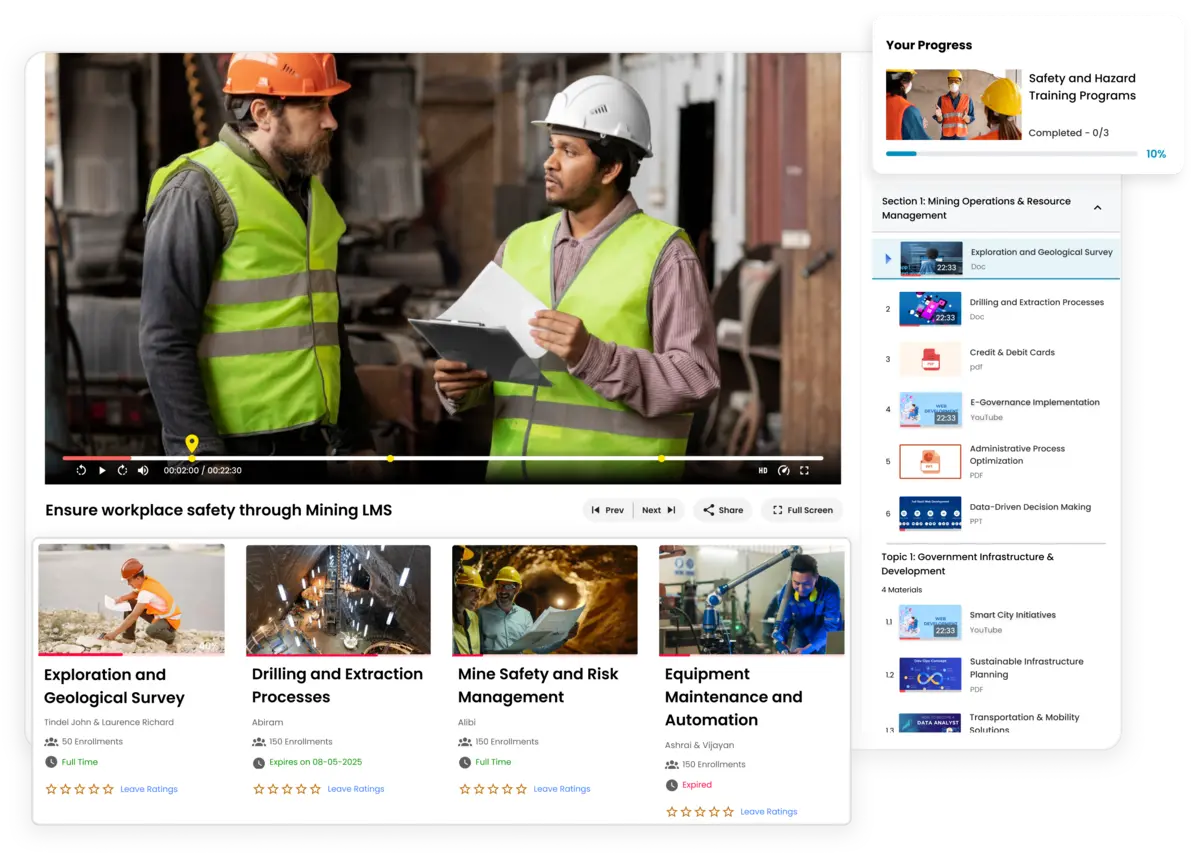Screen dimensions: 1200x854
Task: Click the skip-forward icon beside Next
Action: click(673, 510)
